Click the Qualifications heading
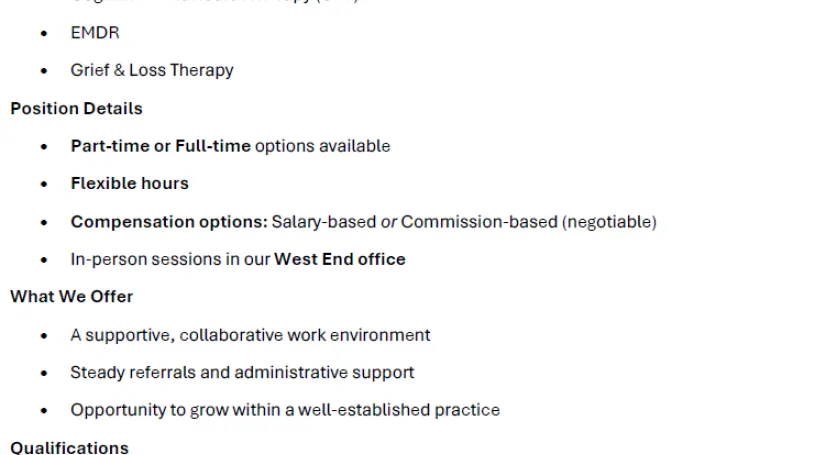This screenshot has width=815, height=455. 69,447
